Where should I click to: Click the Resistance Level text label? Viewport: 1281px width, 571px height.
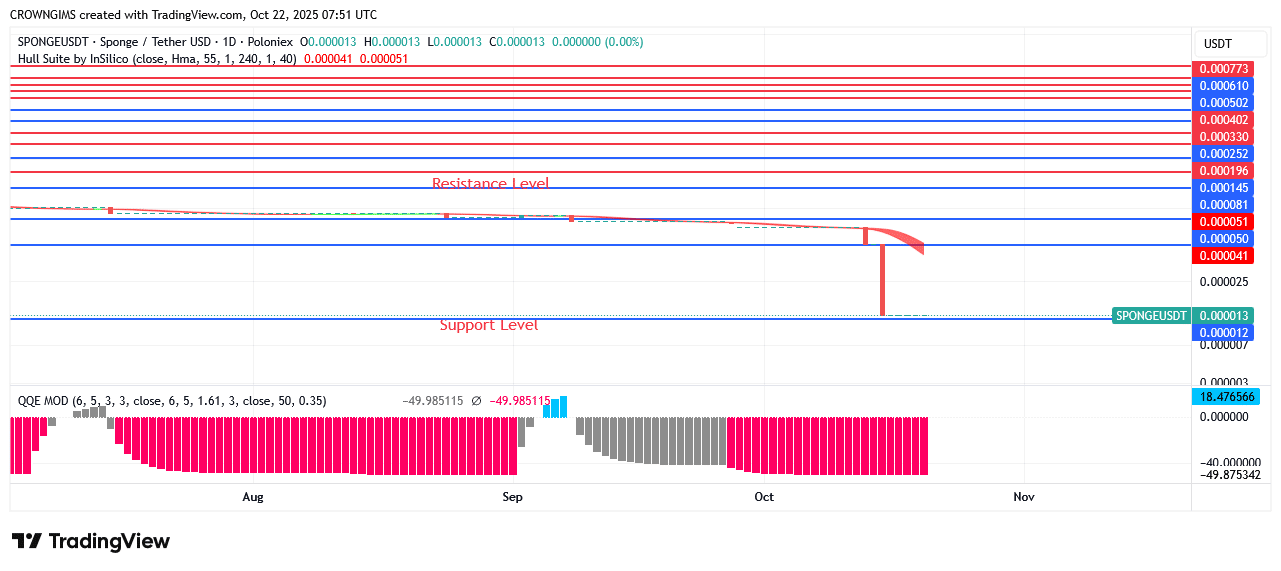tap(490, 183)
